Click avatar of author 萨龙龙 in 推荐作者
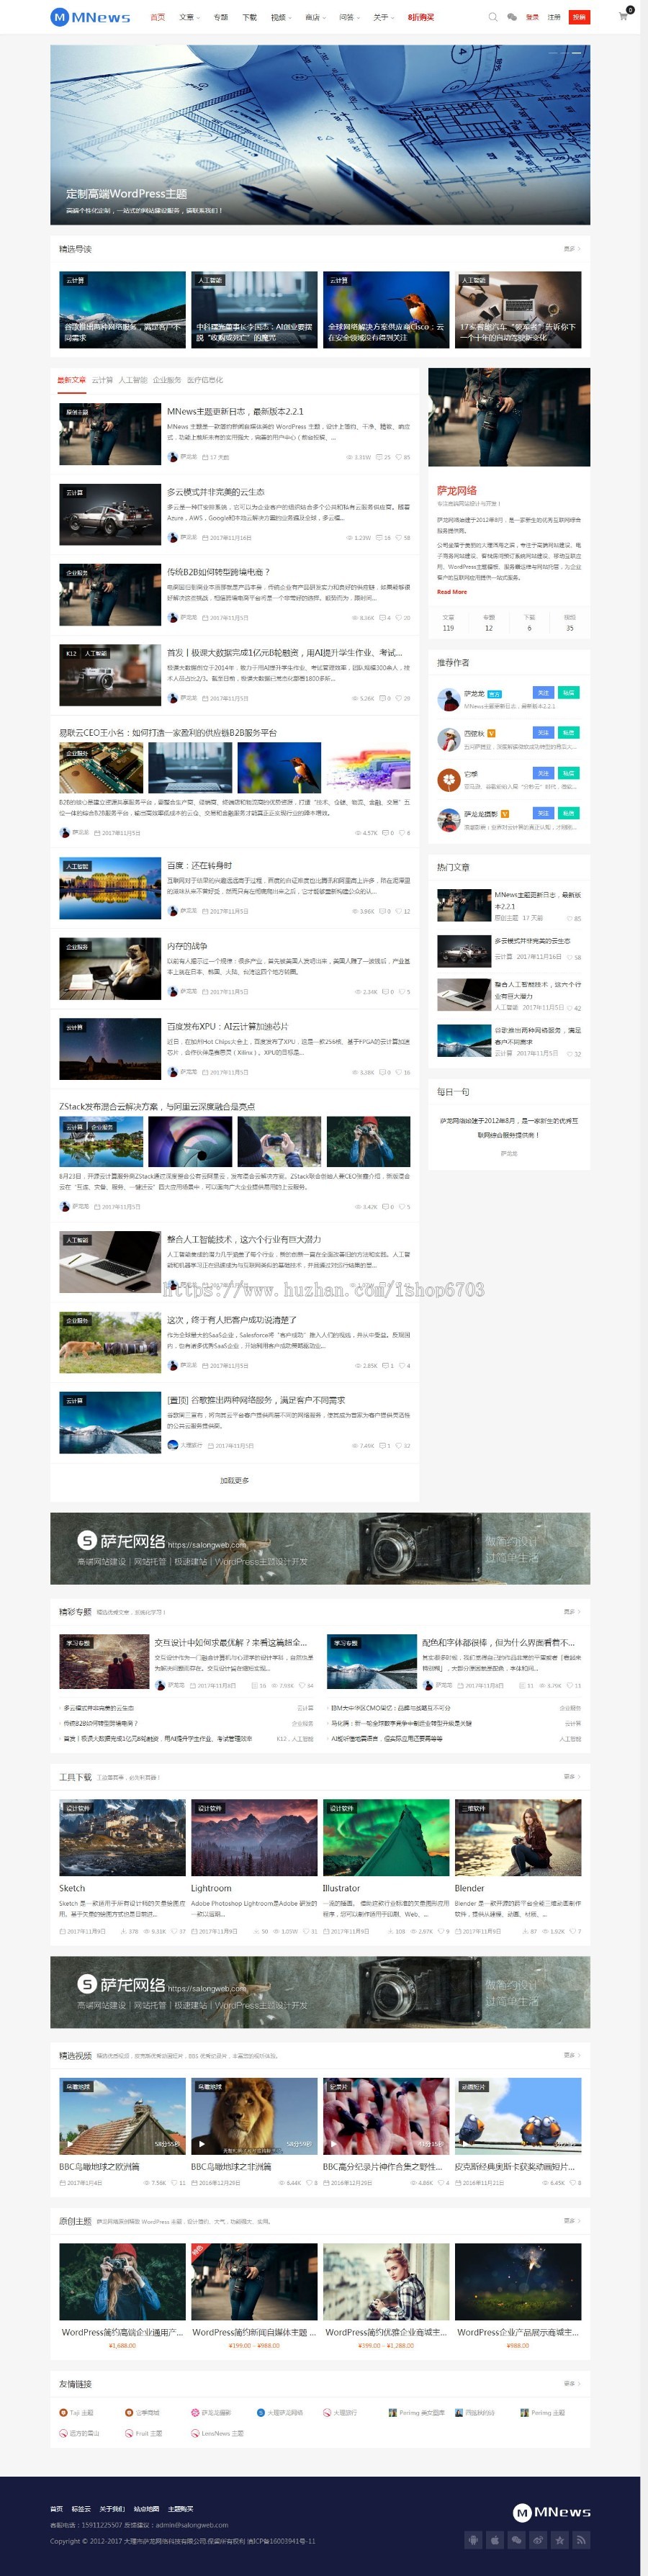 tap(448, 699)
